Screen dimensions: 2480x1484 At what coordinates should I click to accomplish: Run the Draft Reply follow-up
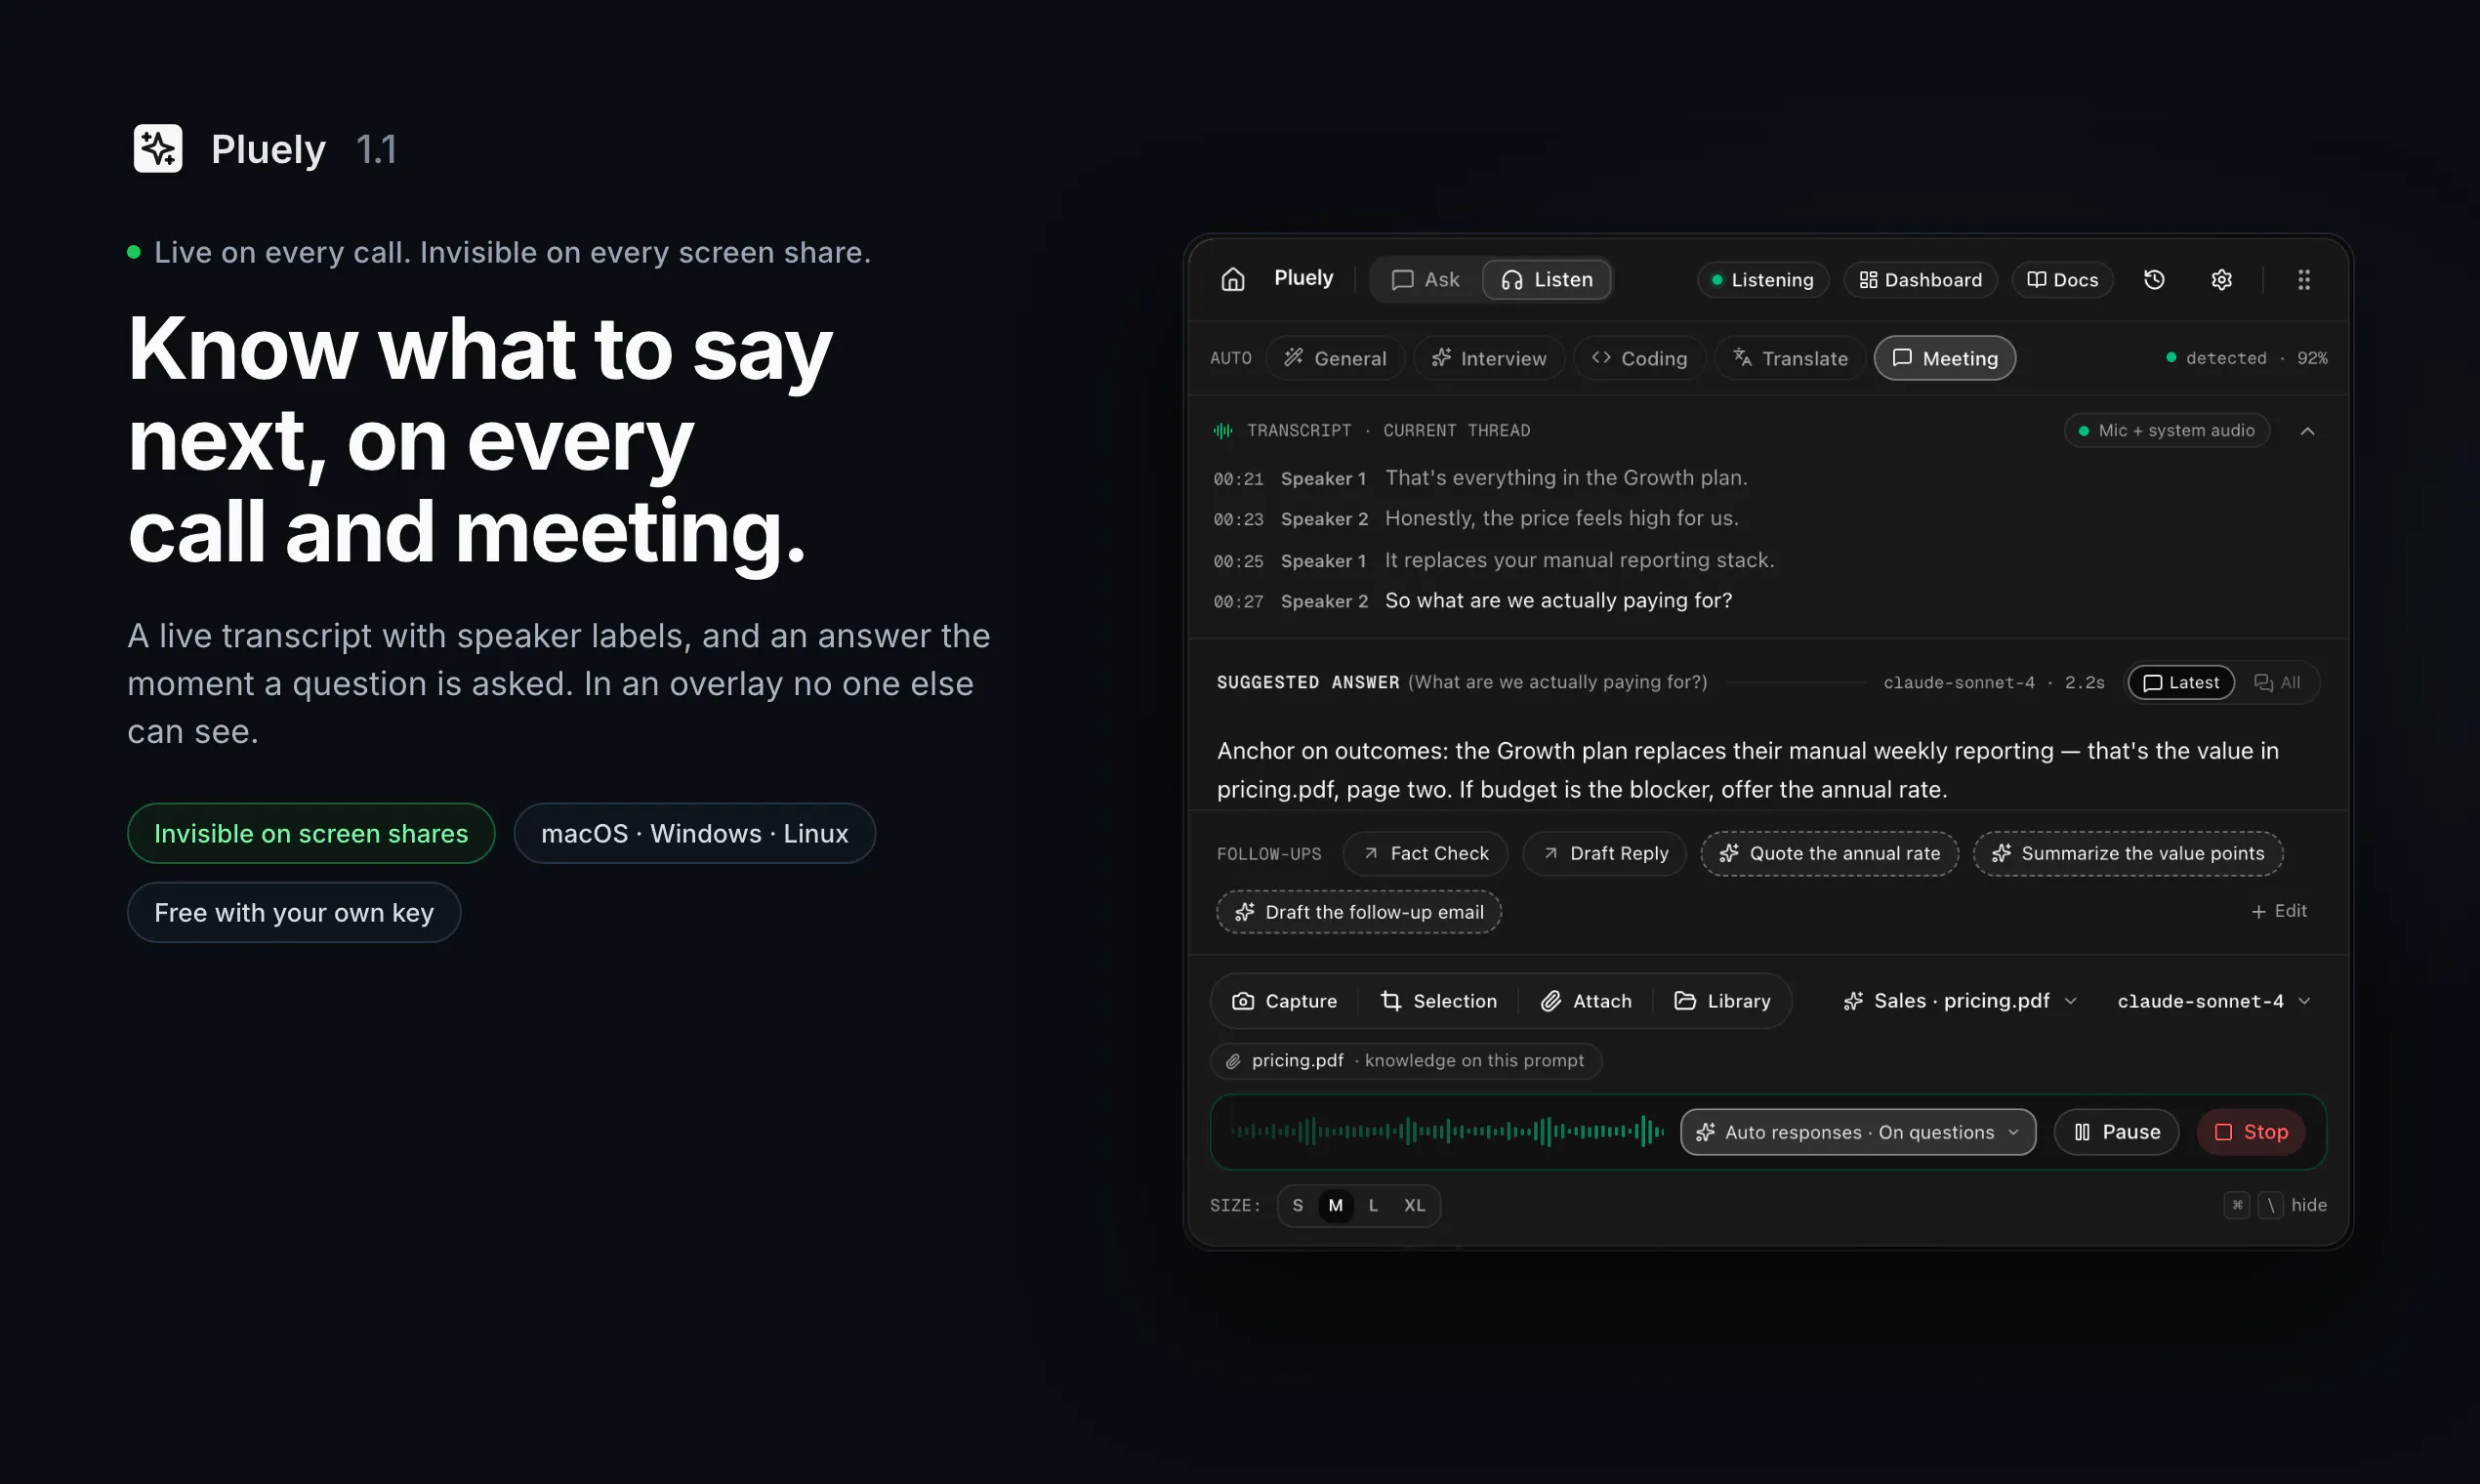1604,854
